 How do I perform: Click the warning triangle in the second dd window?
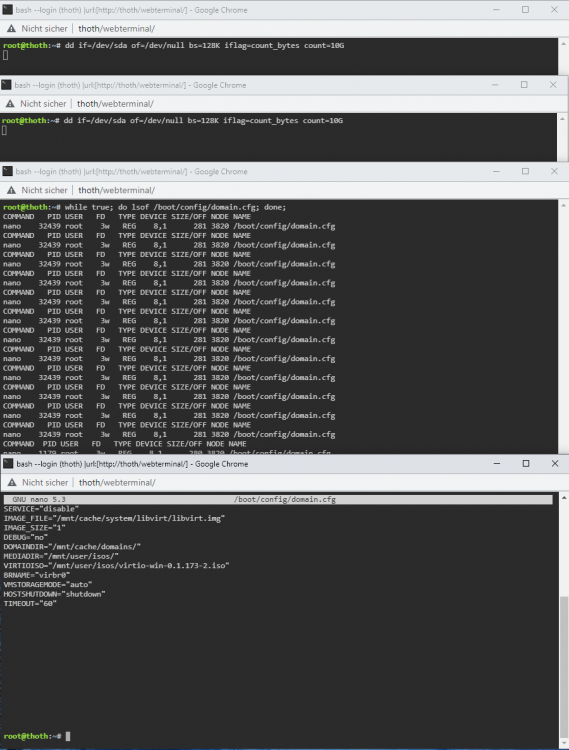[x=10, y=104]
